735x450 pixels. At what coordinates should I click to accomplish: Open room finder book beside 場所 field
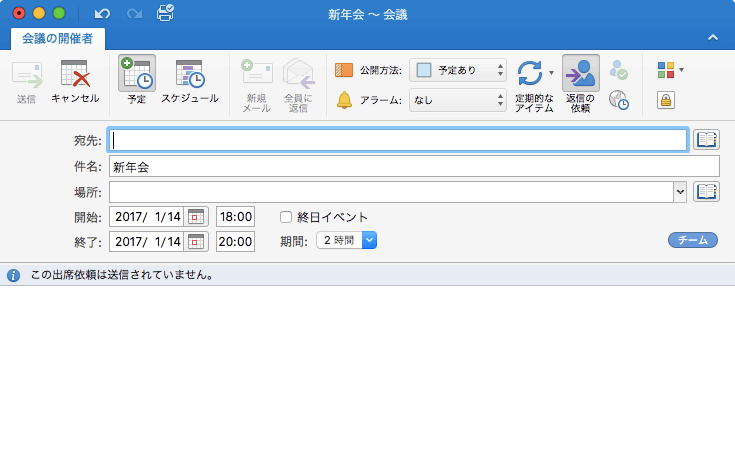(x=706, y=192)
